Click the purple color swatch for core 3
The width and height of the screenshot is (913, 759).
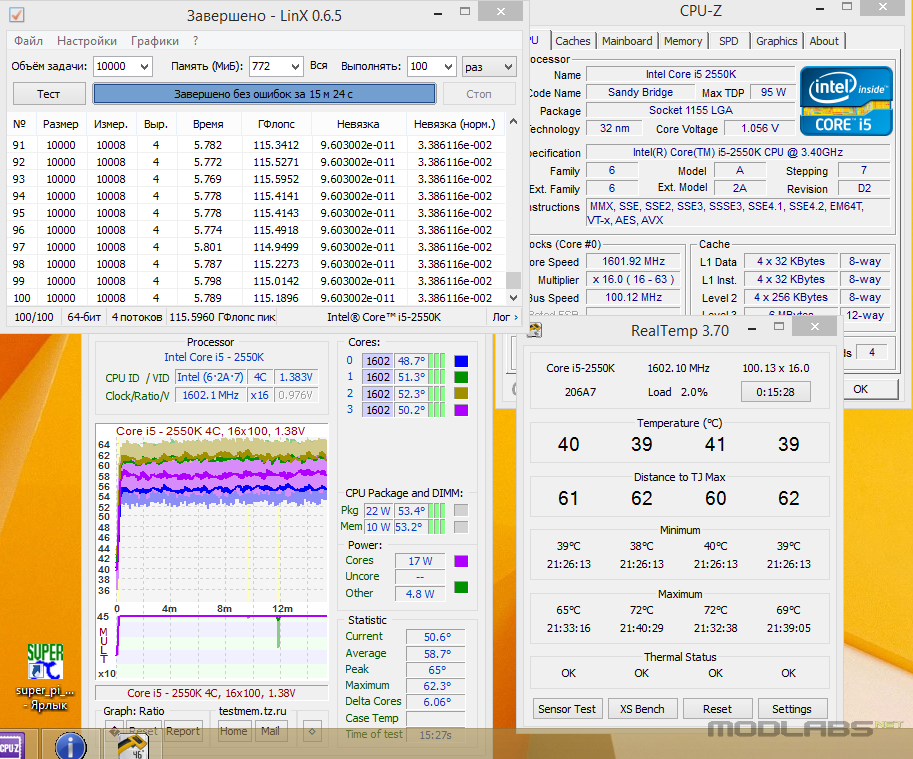click(461, 410)
